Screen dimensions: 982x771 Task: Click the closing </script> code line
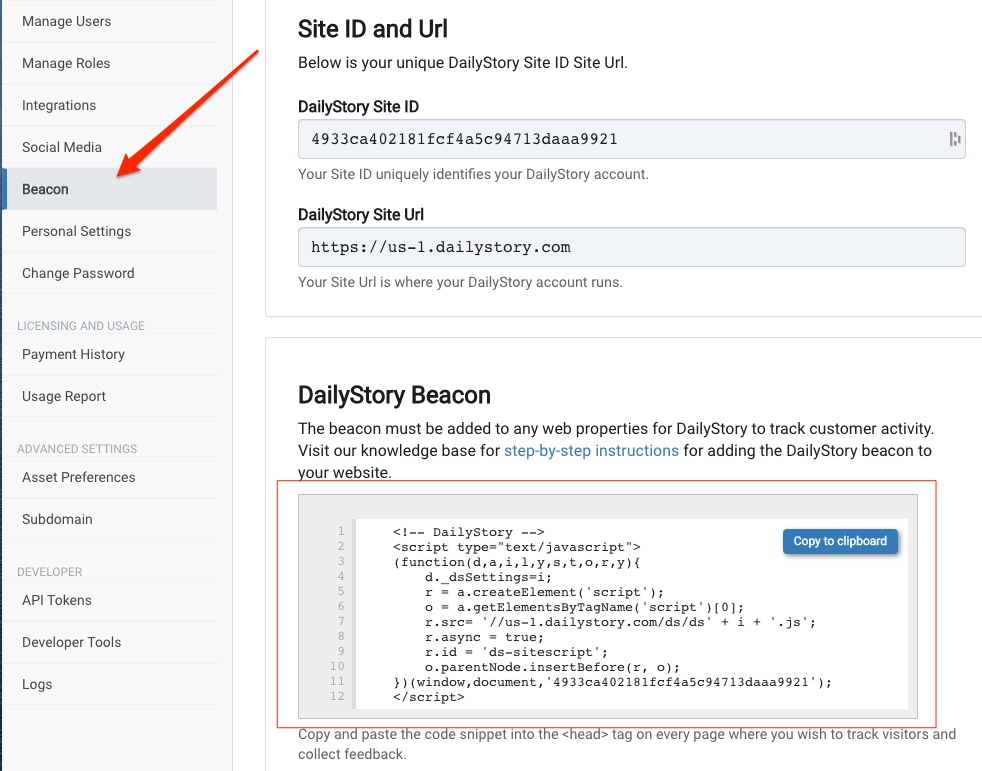(428, 697)
